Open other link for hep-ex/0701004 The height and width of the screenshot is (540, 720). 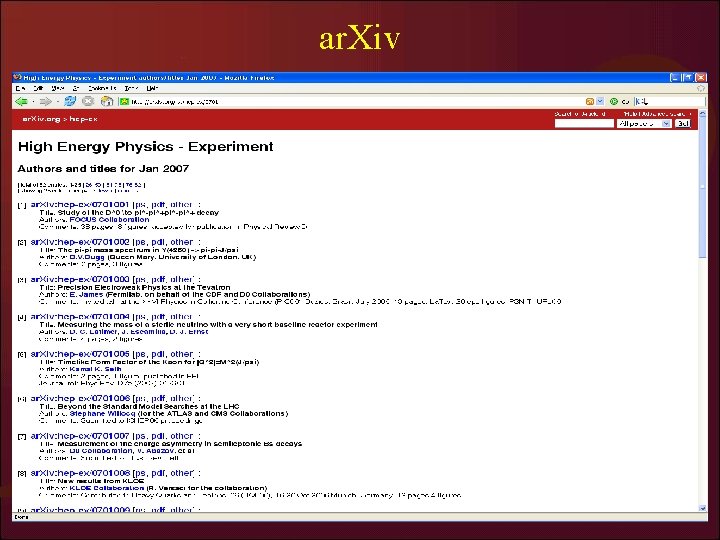pyautogui.click(x=182, y=316)
